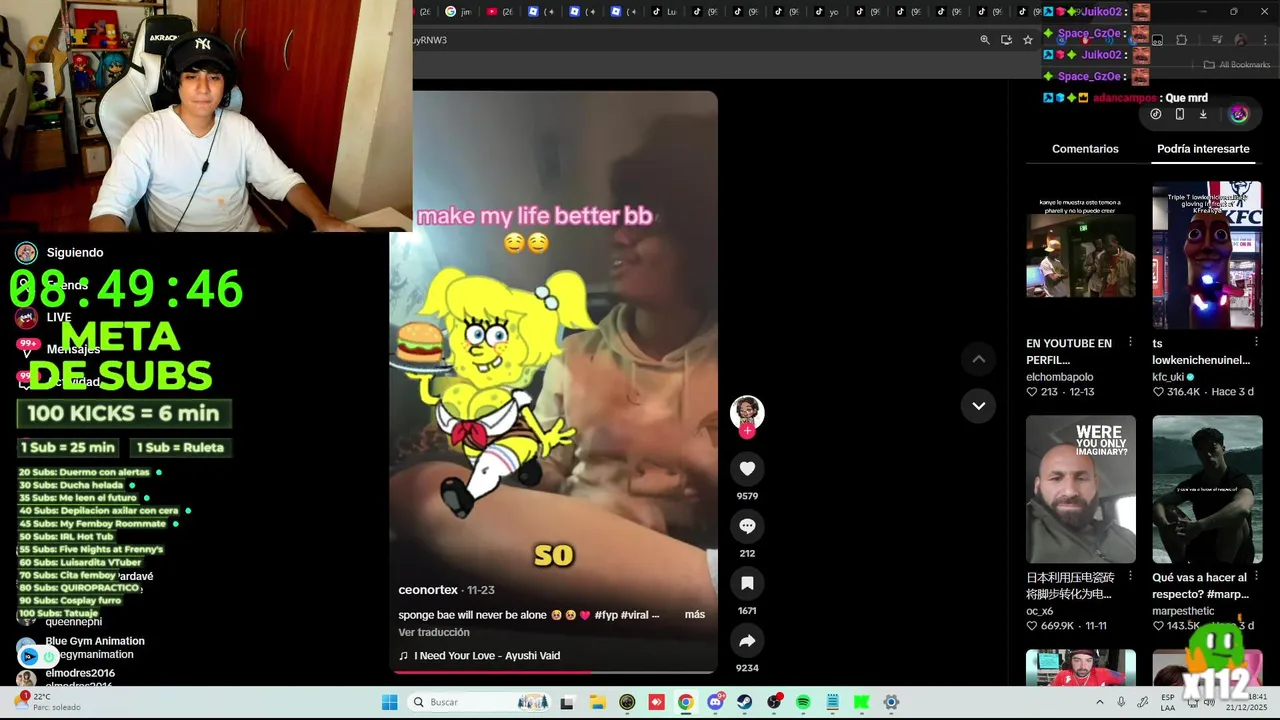Switch to the TikTok 'Lu' browser tab
Viewport: 1280px width, 720px height.
(664, 12)
